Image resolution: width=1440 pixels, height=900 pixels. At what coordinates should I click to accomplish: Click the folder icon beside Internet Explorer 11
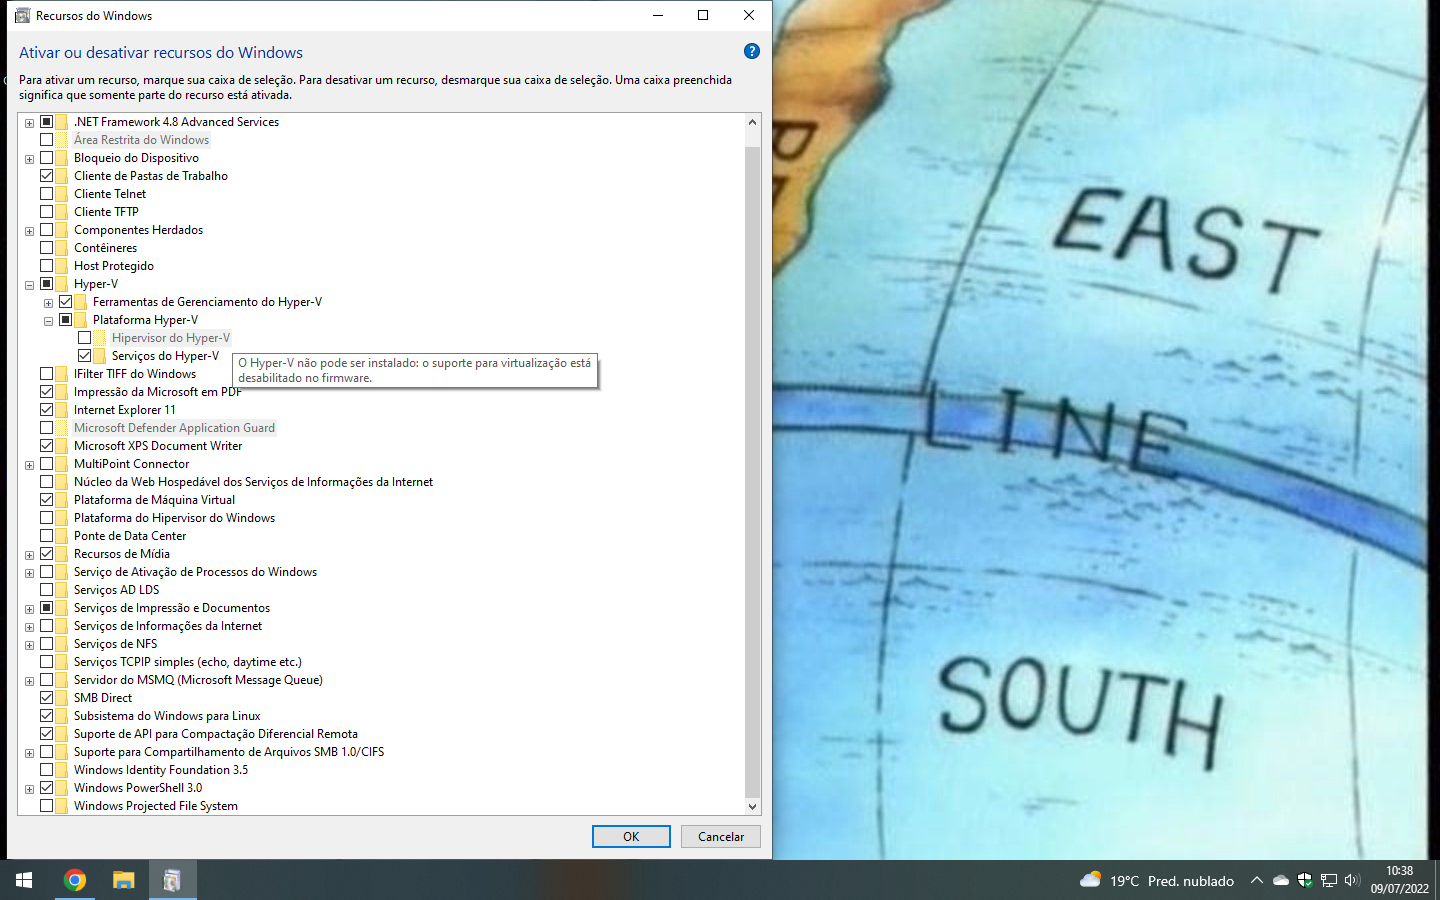click(x=62, y=410)
